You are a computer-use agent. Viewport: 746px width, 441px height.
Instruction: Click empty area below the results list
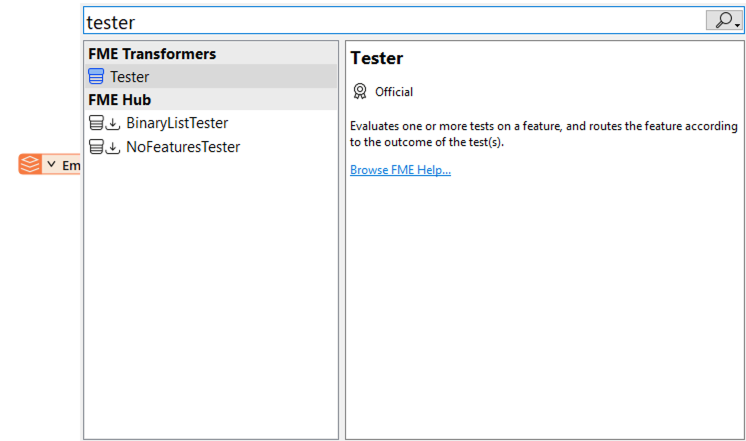click(x=210, y=300)
